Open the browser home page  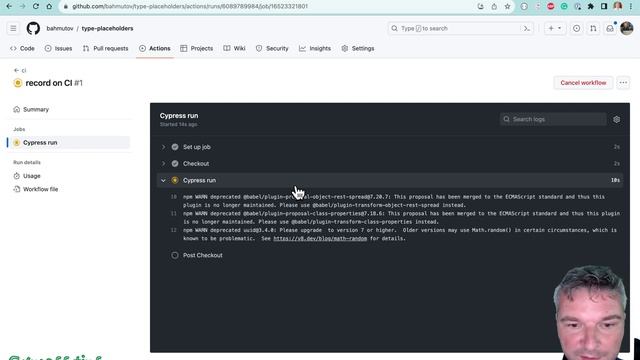click(x=49, y=6)
